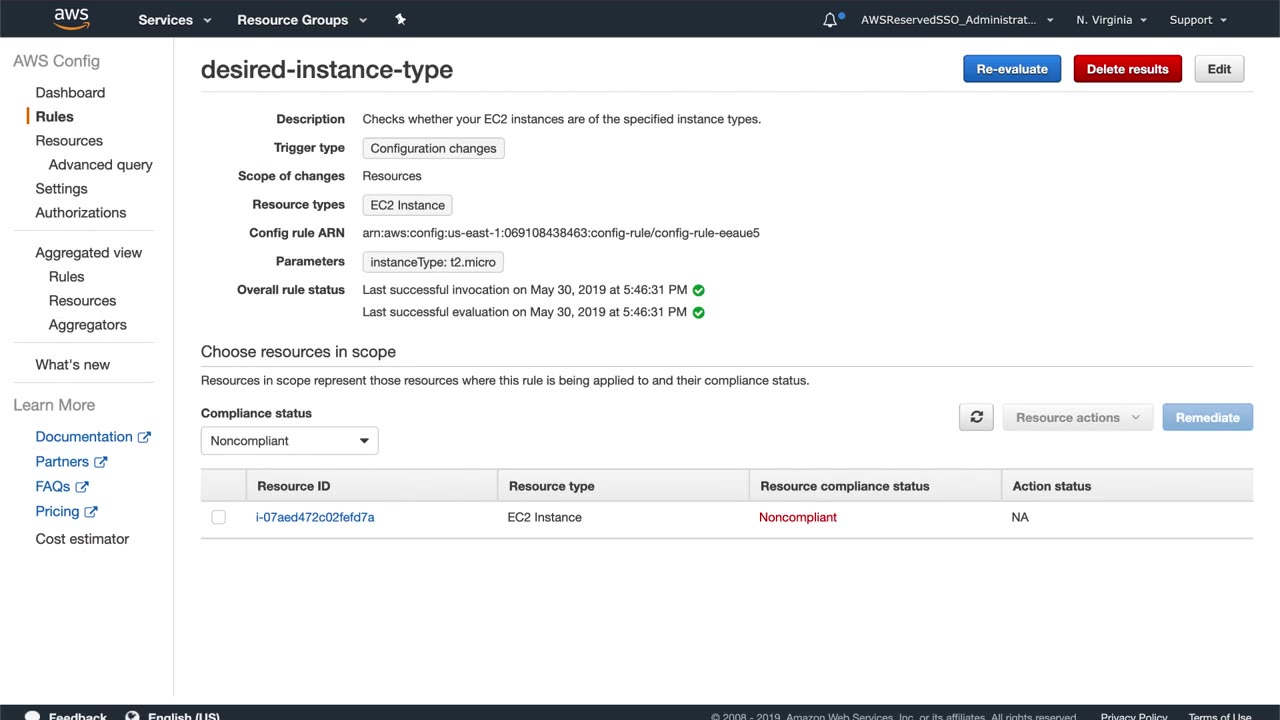Click the Edit rule button
Screen dimensions: 1280x720
pyautogui.click(x=1218, y=69)
